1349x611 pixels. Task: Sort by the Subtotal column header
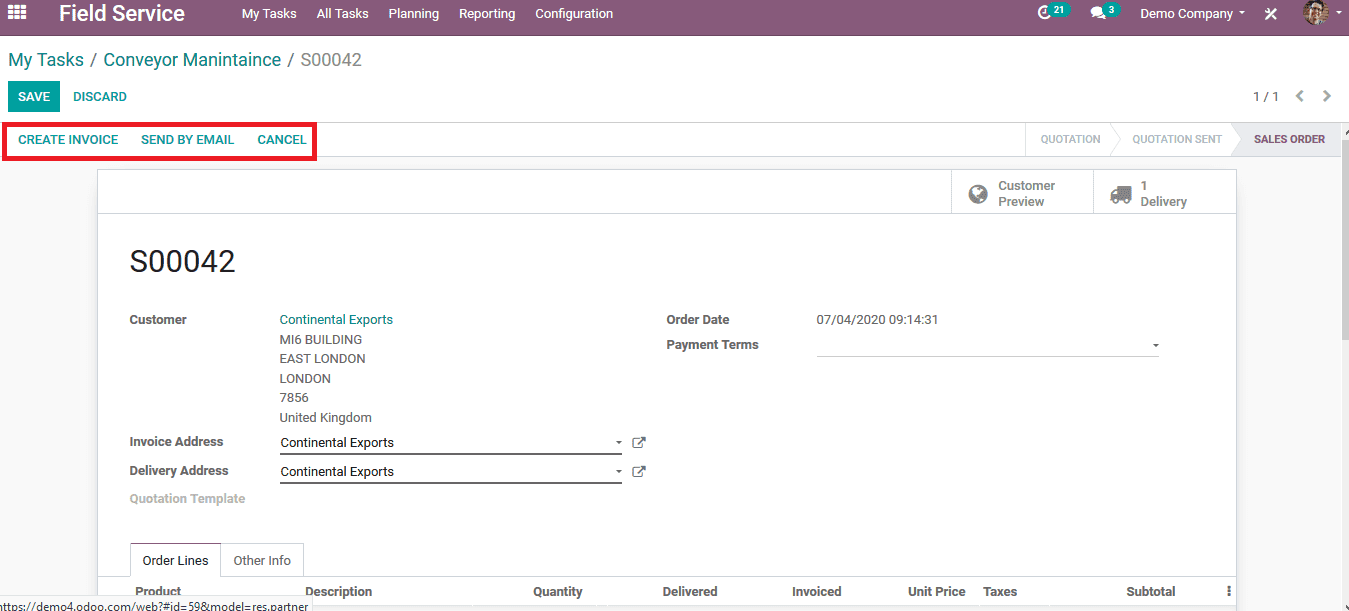(1151, 592)
